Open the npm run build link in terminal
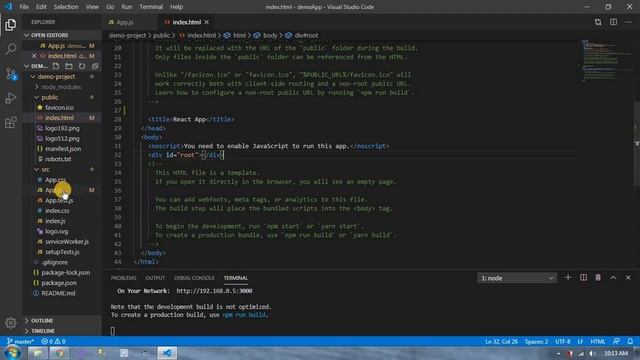Viewport: 640px width, 360px height. tap(244, 315)
